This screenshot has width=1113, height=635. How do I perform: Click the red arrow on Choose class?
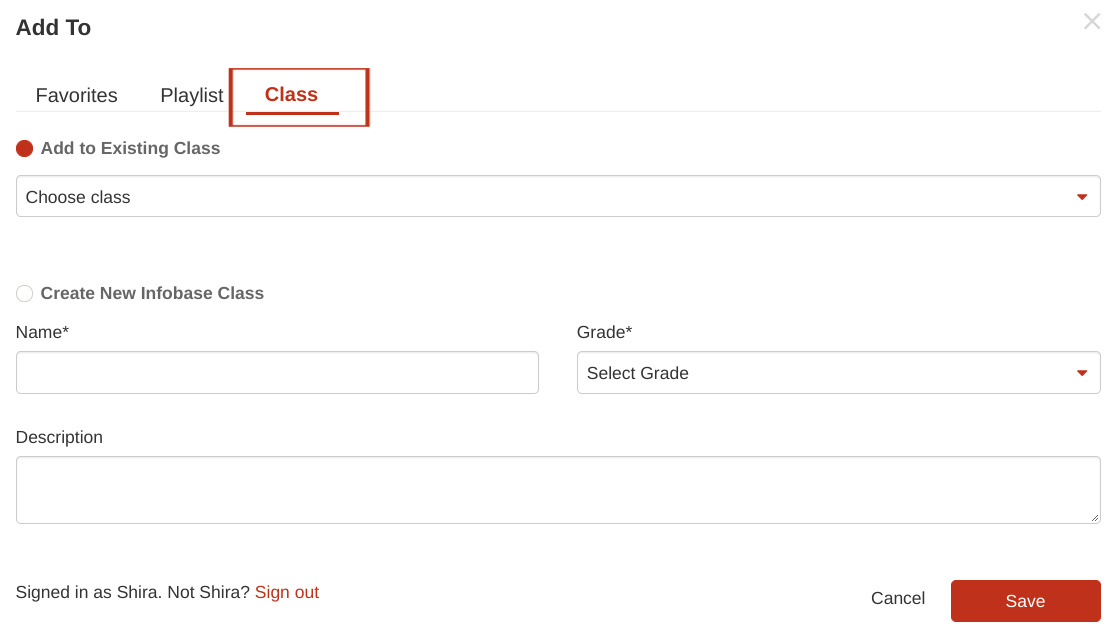click(x=1082, y=197)
